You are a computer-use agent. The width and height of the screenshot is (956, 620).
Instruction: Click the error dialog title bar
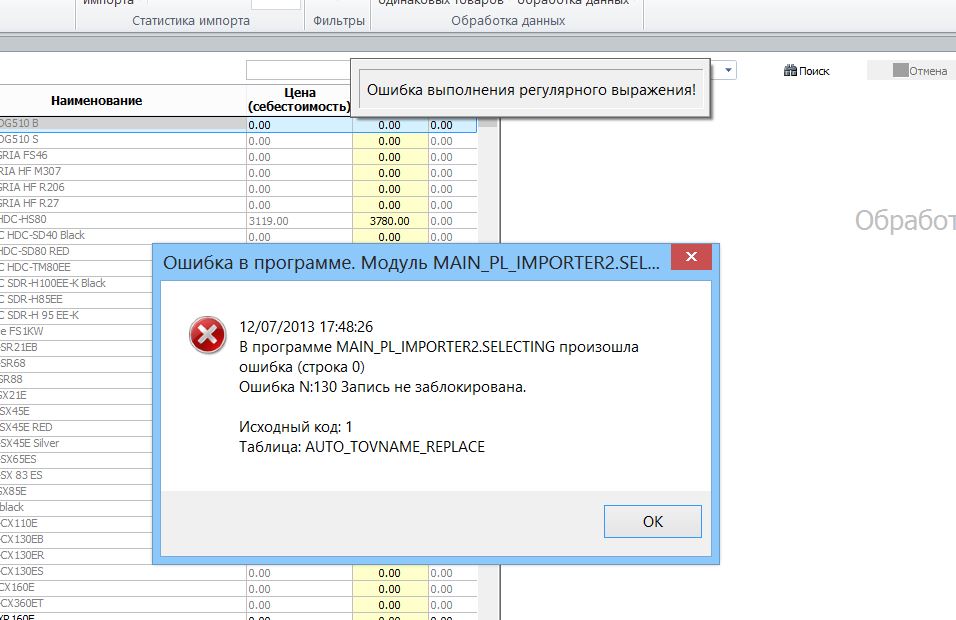tap(412, 263)
